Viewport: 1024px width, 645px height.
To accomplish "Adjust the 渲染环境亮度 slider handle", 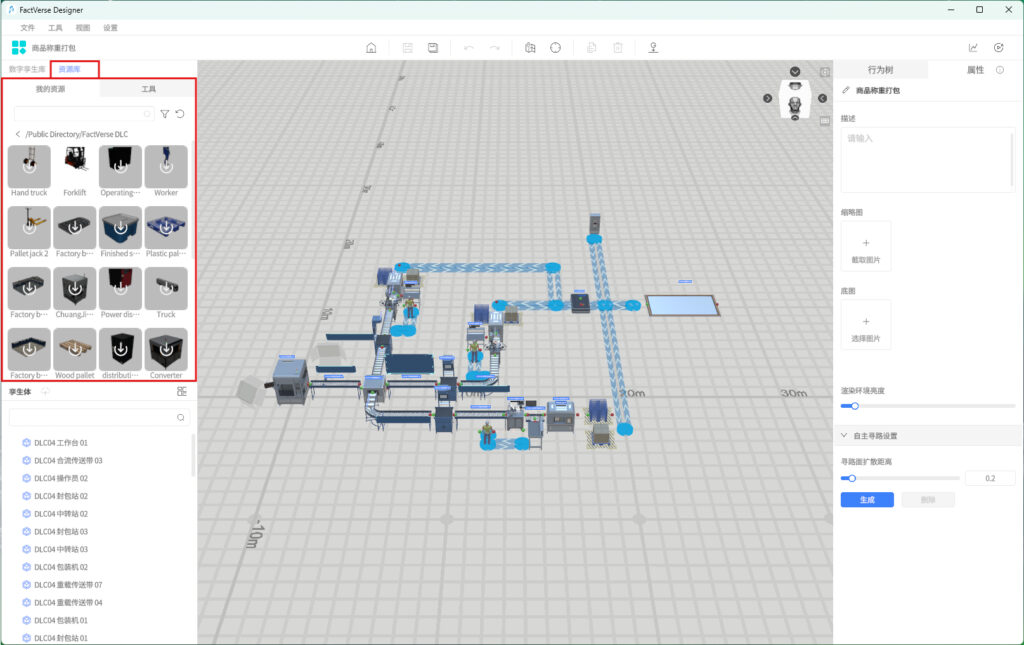I will 854,406.
